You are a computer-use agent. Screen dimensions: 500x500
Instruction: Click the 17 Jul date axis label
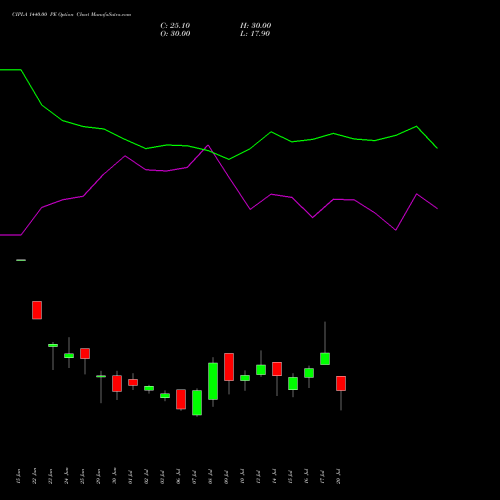coord(322,476)
